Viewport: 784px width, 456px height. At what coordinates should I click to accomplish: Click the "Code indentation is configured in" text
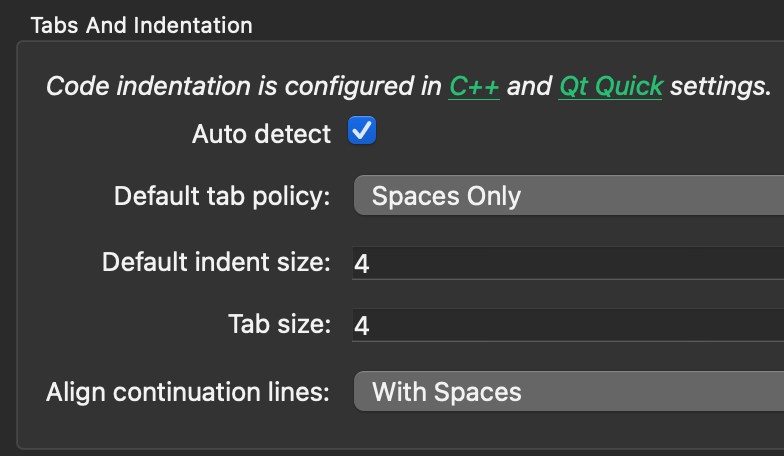tap(244, 86)
